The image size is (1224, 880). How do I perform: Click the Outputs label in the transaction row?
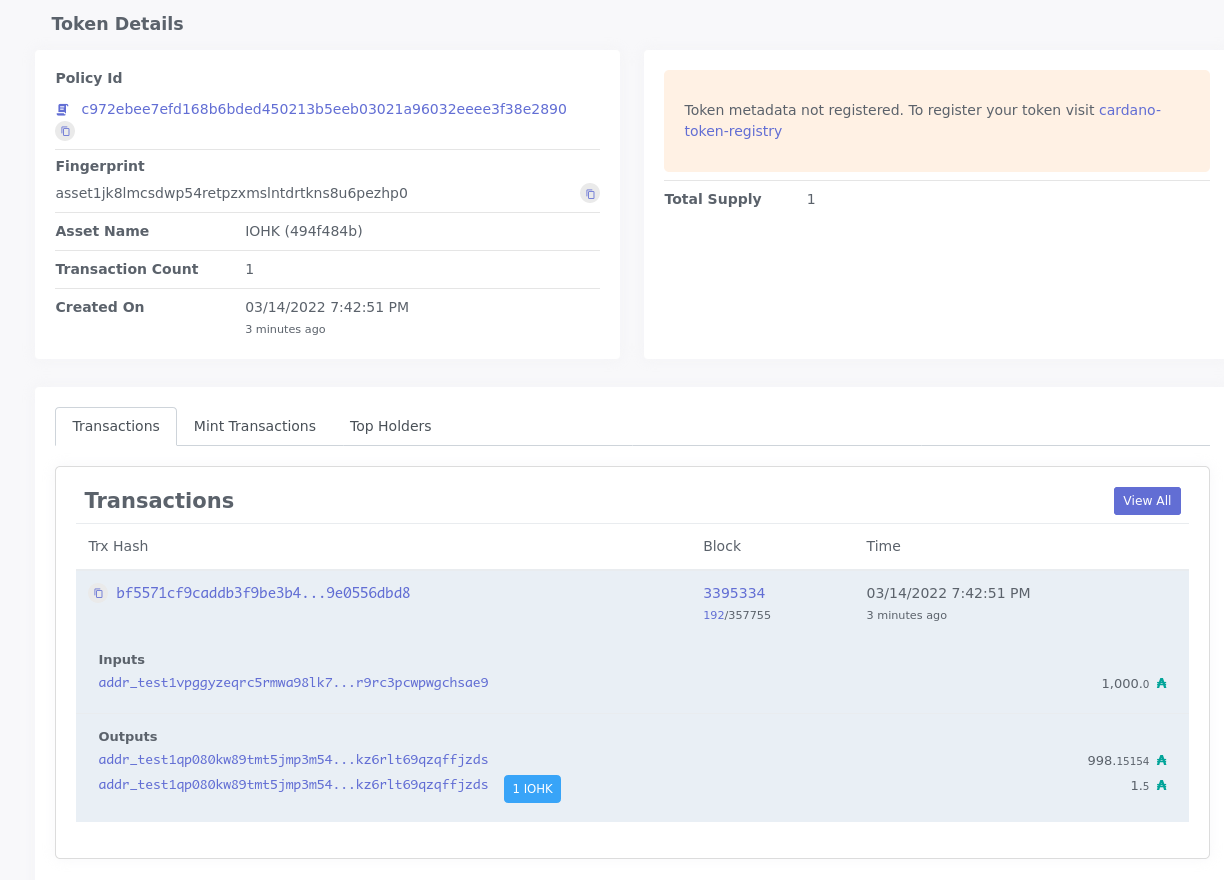point(128,737)
